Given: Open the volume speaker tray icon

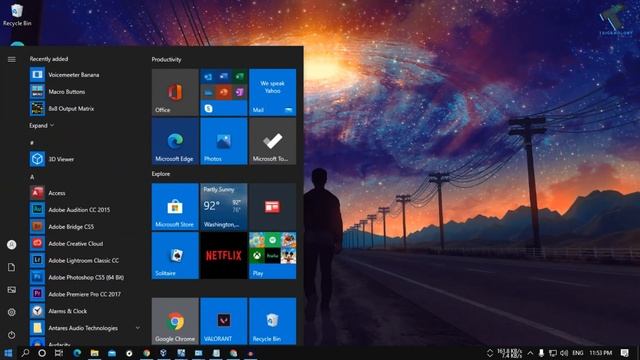Looking at the screenshot, I should (x=564, y=353).
